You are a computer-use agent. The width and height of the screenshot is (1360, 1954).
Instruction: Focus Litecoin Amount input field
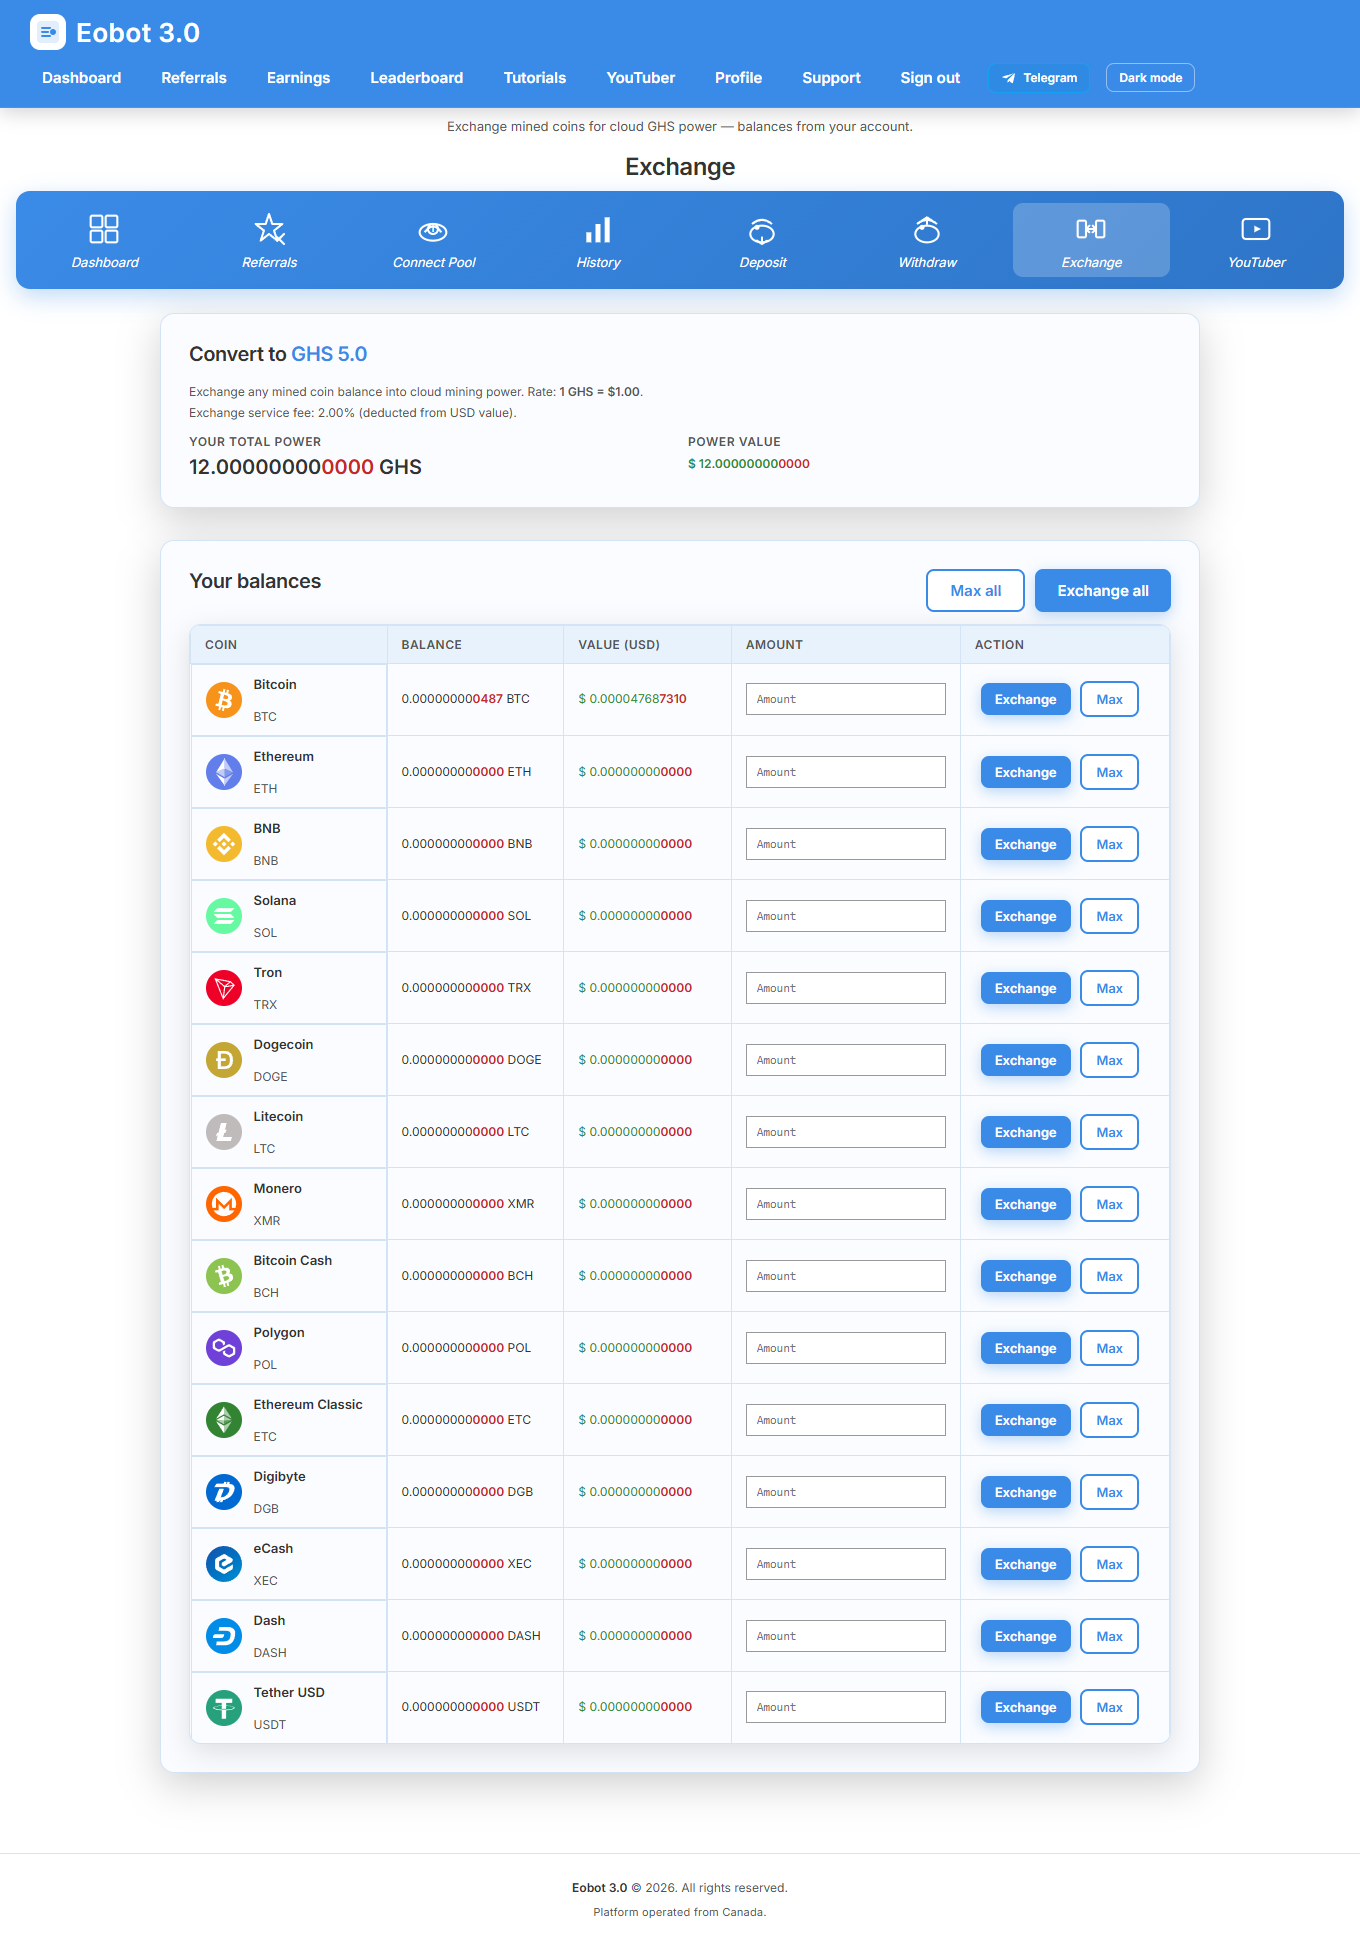tap(845, 1132)
